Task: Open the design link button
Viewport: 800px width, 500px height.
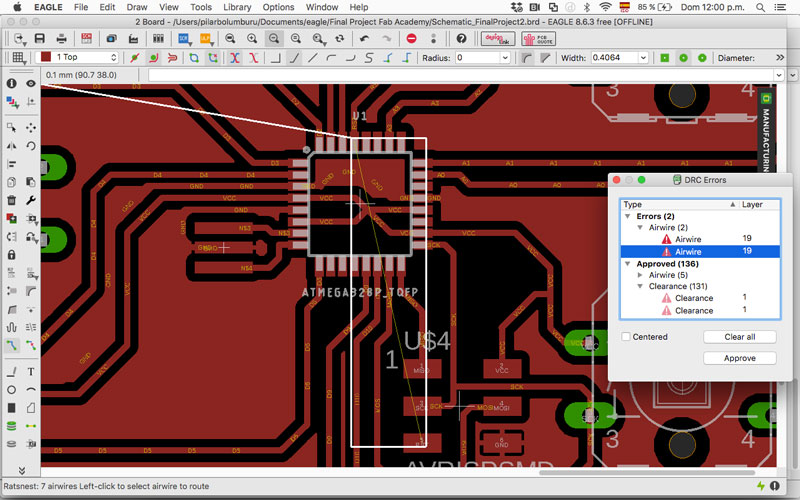Action: pos(497,39)
